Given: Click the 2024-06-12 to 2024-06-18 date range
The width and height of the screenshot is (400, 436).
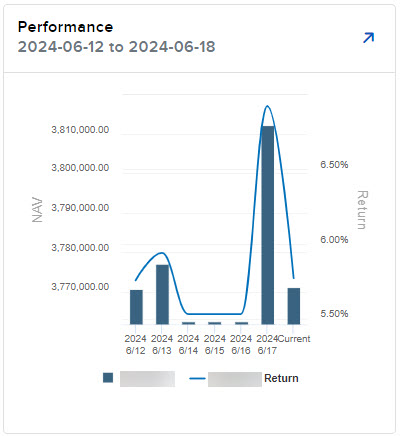Looking at the screenshot, I should [x=116, y=47].
